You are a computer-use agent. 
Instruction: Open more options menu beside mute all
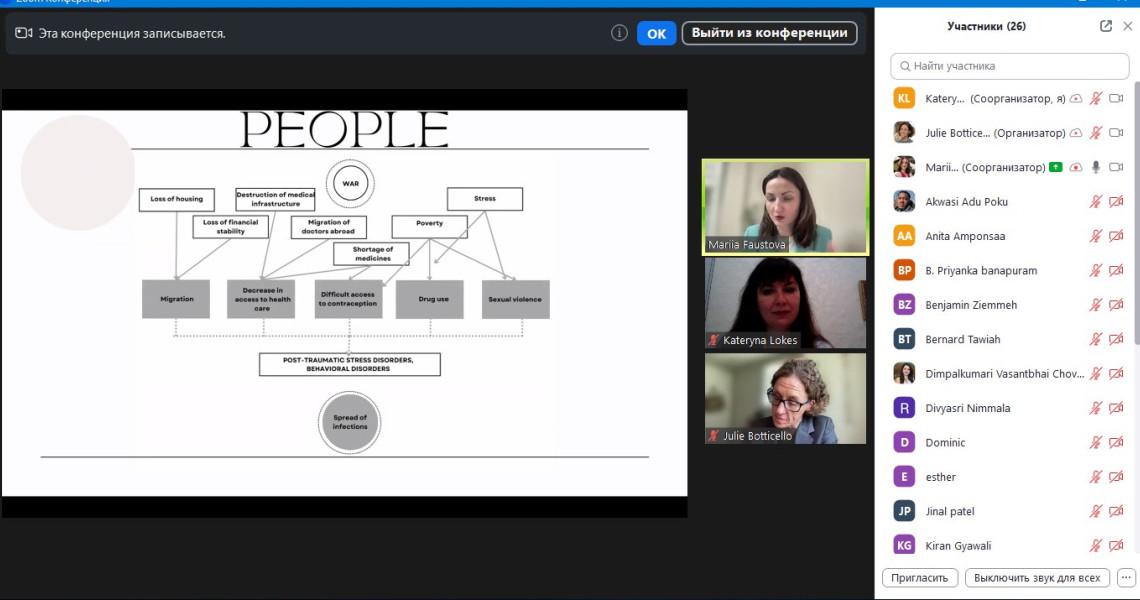1126,578
